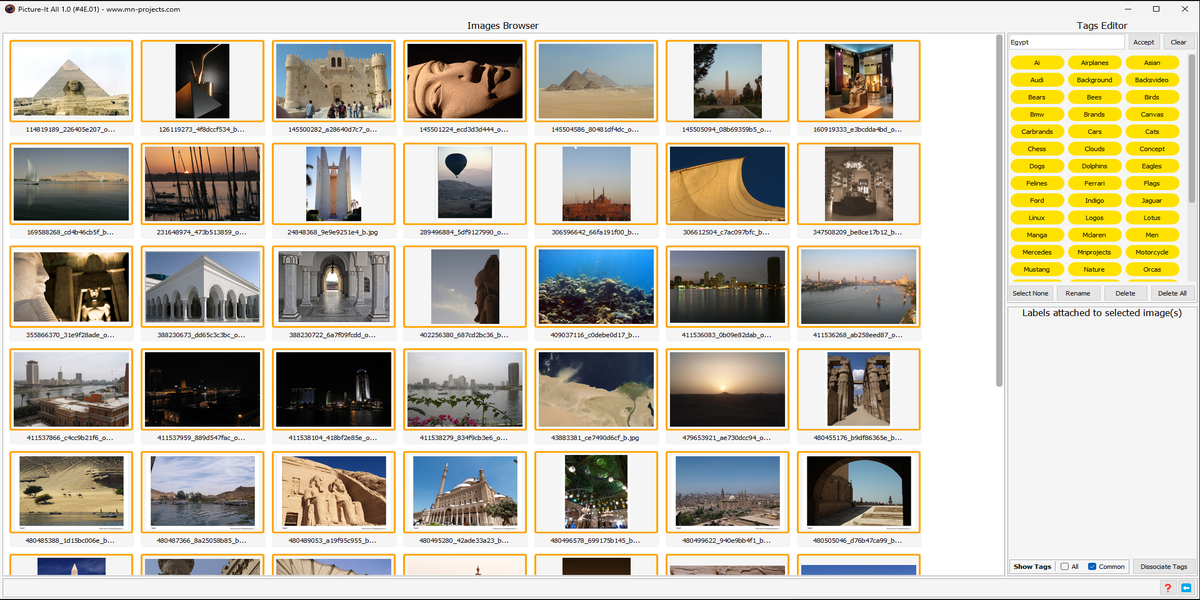Select the Ferrari tag

[1095, 183]
